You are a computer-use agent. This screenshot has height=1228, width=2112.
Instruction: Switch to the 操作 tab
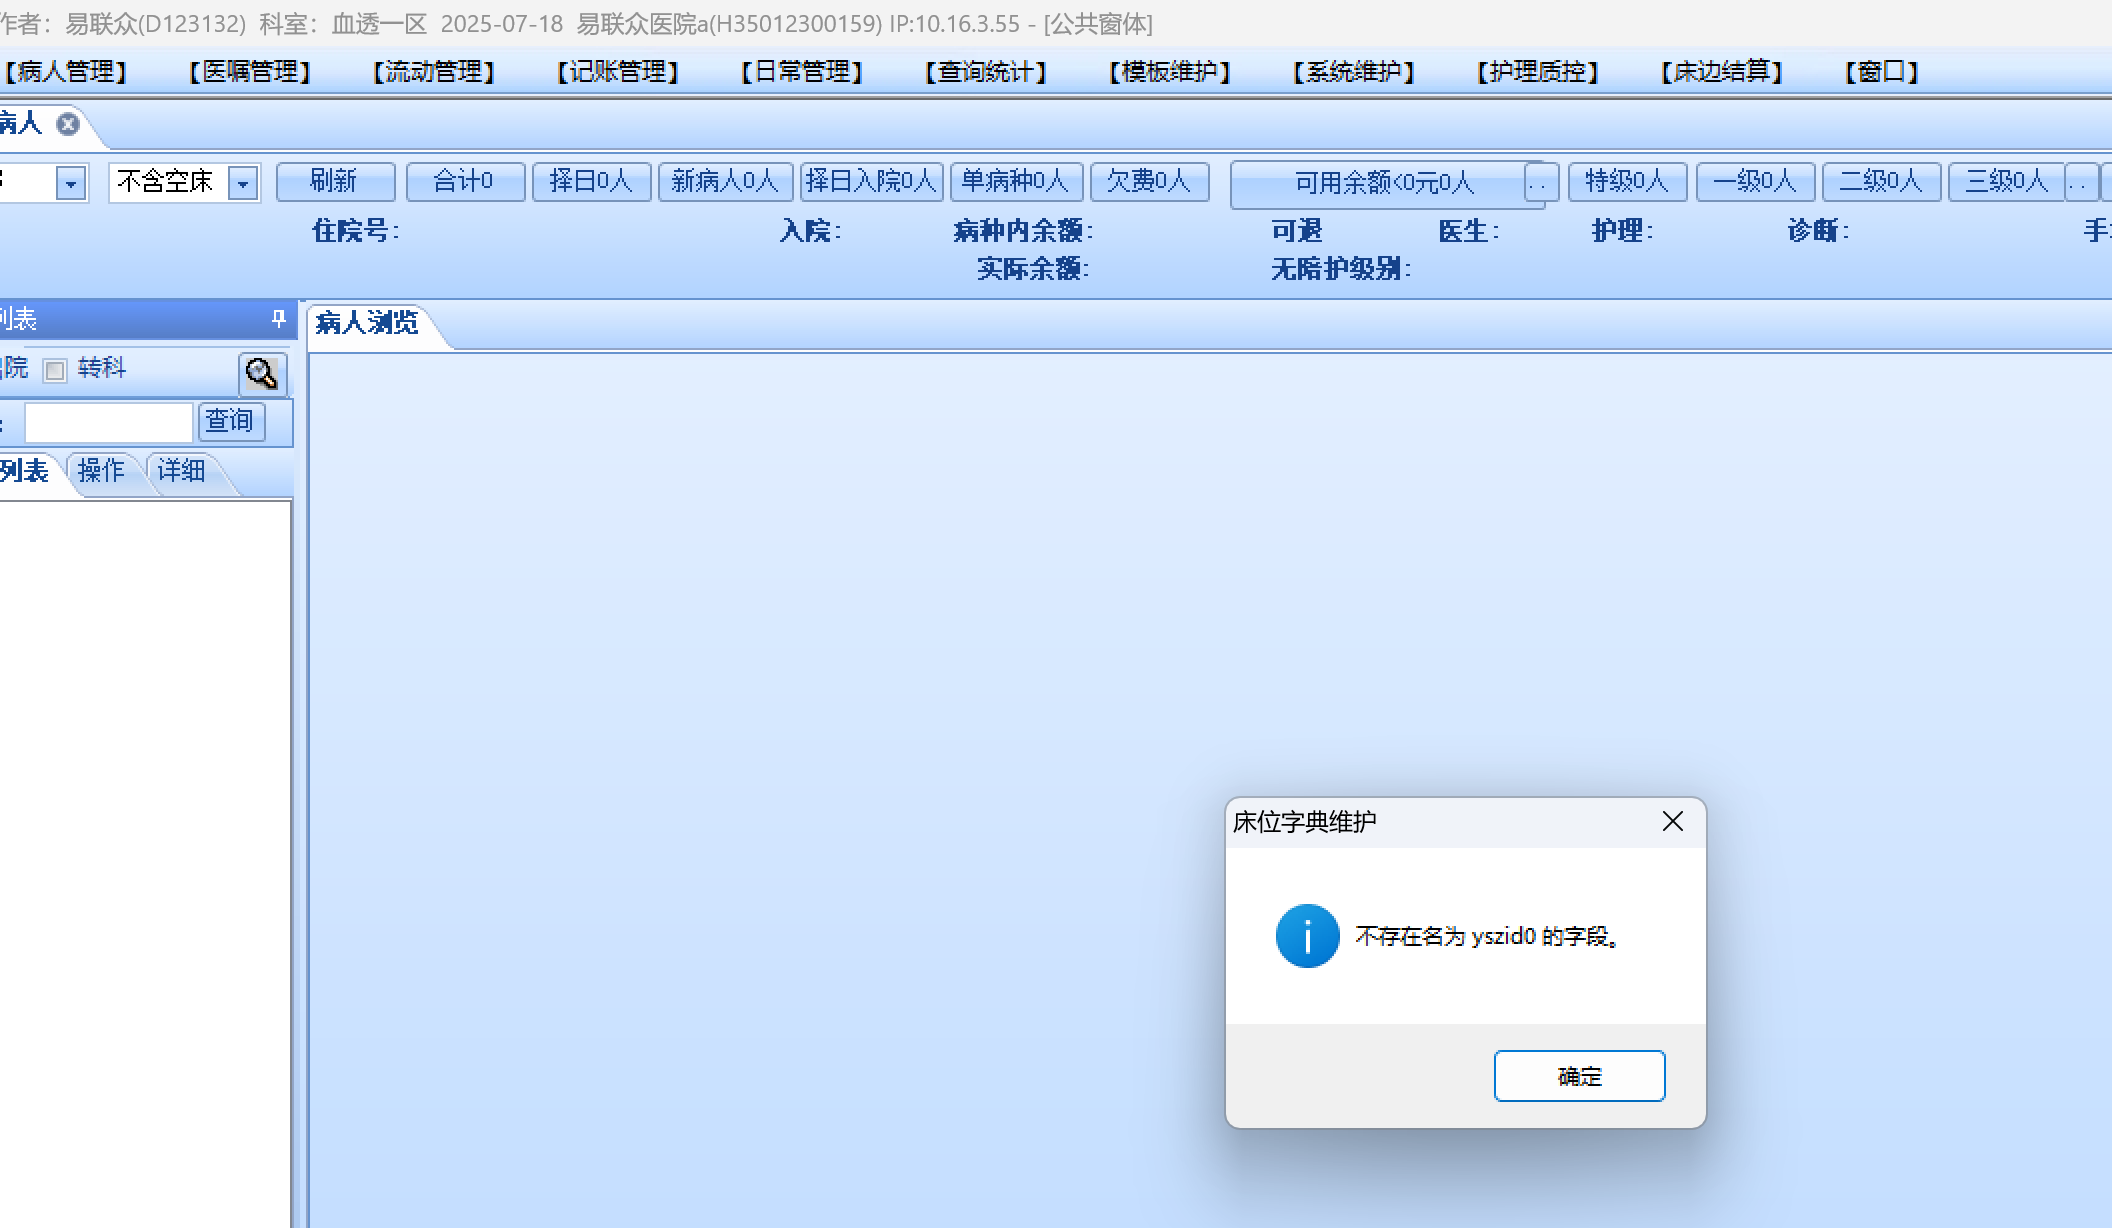click(101, 470)
